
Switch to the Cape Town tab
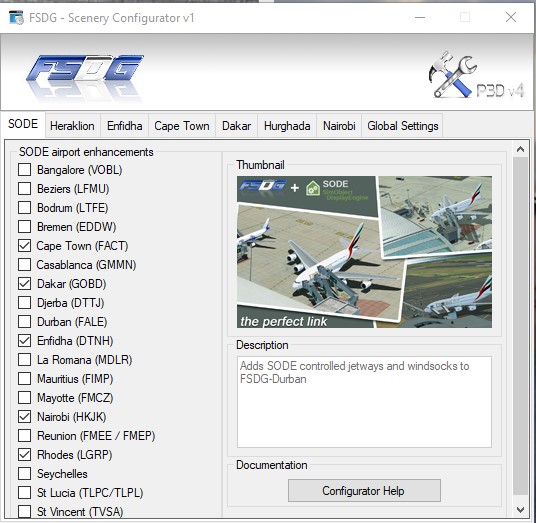point(182,126)
